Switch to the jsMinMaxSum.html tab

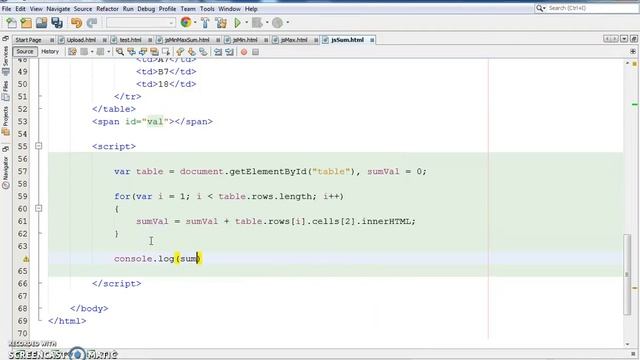tap(187, 40)
